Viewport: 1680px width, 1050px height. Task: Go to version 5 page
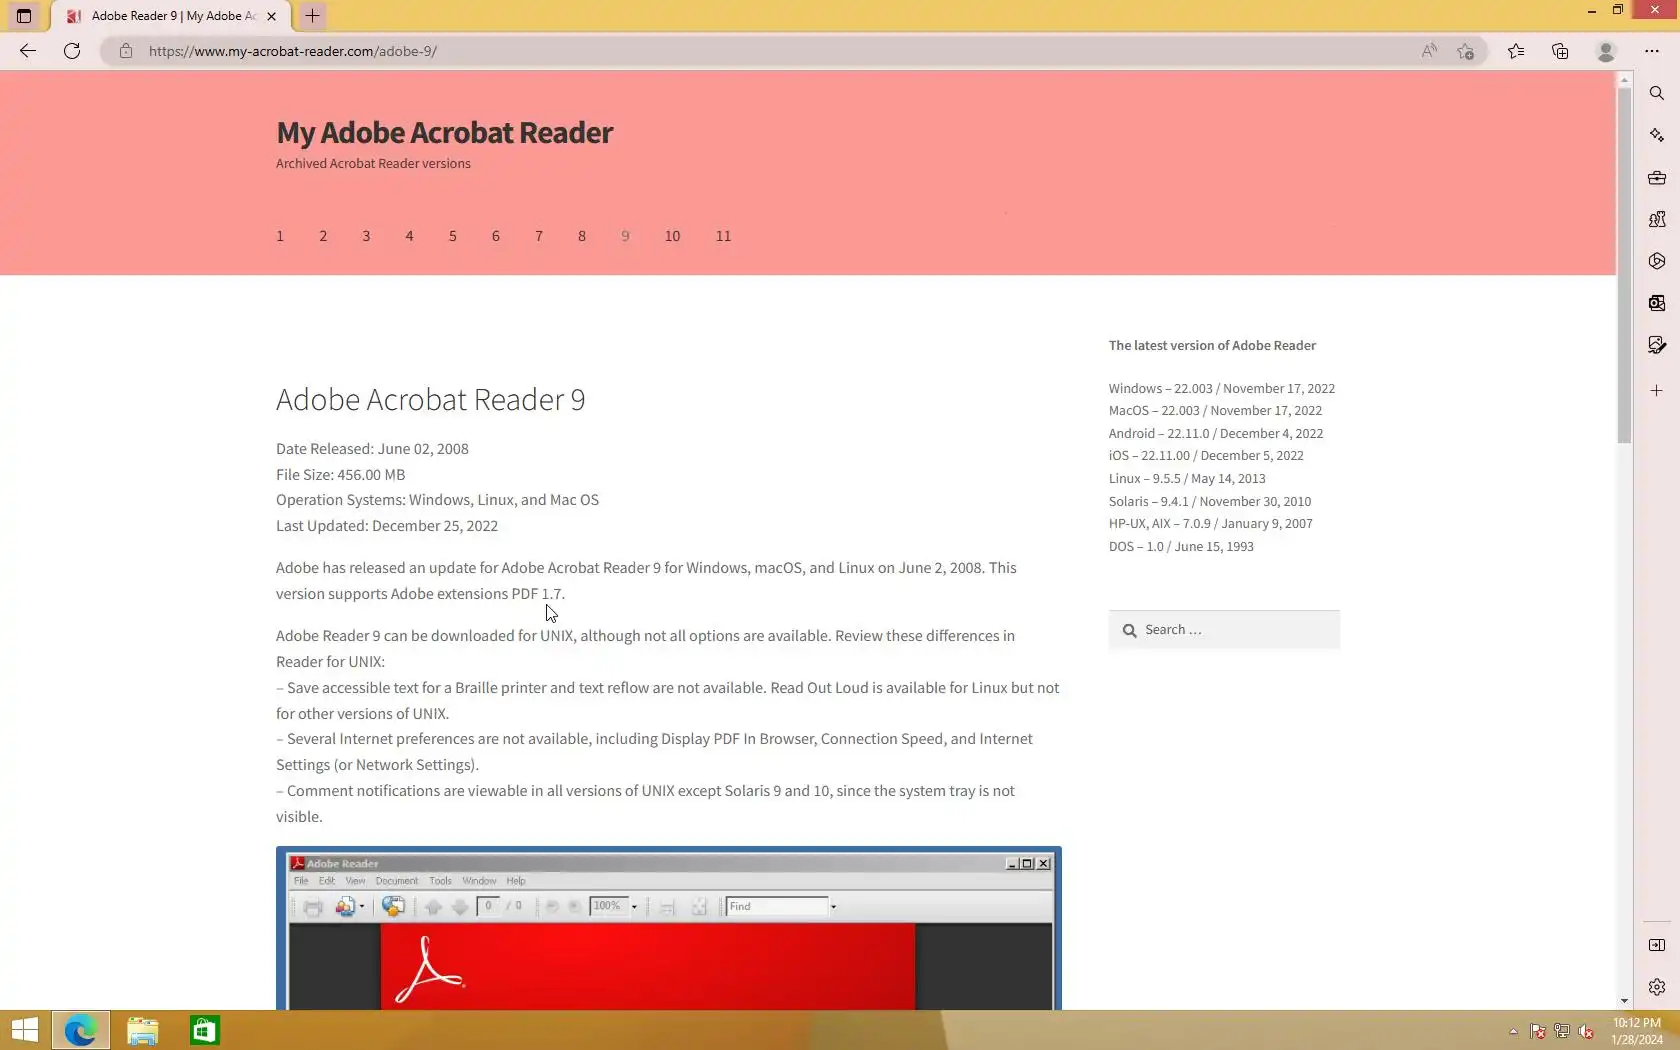pos(453,236)
